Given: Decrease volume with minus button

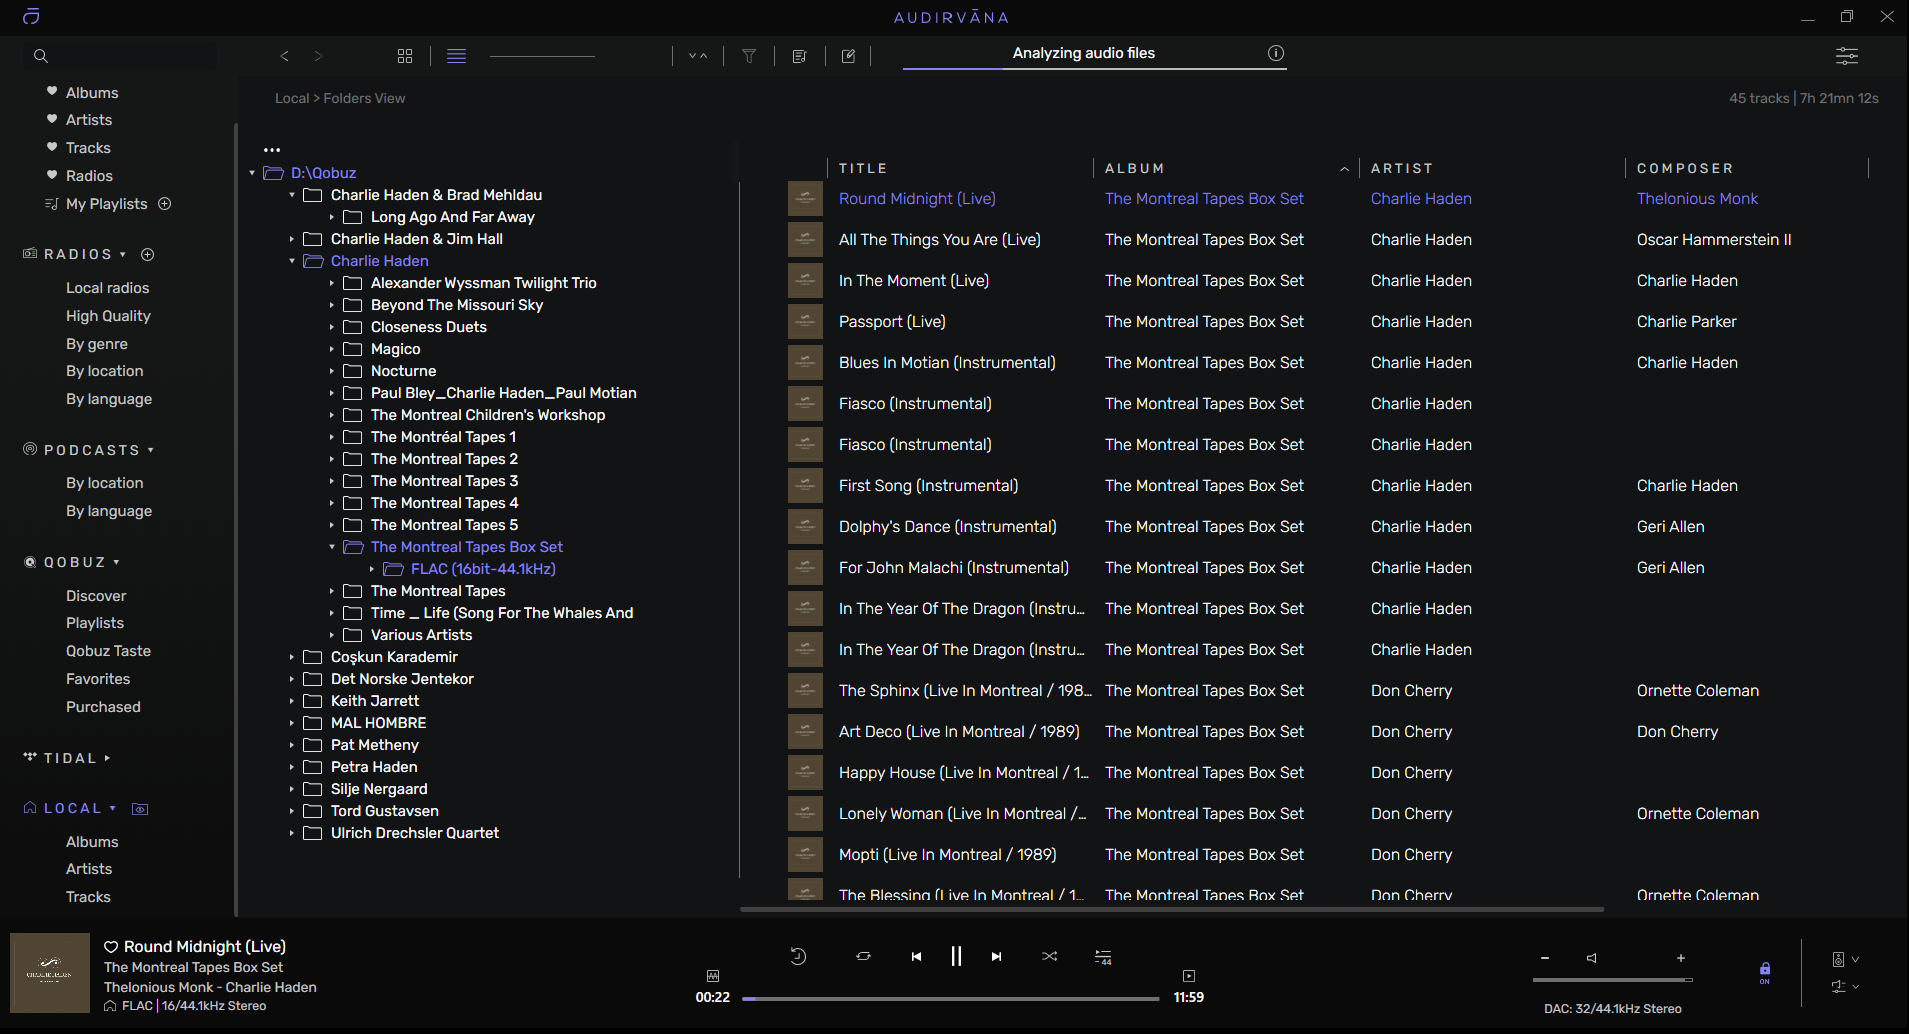Looking at the screenshot, I should coord(1545,958).
